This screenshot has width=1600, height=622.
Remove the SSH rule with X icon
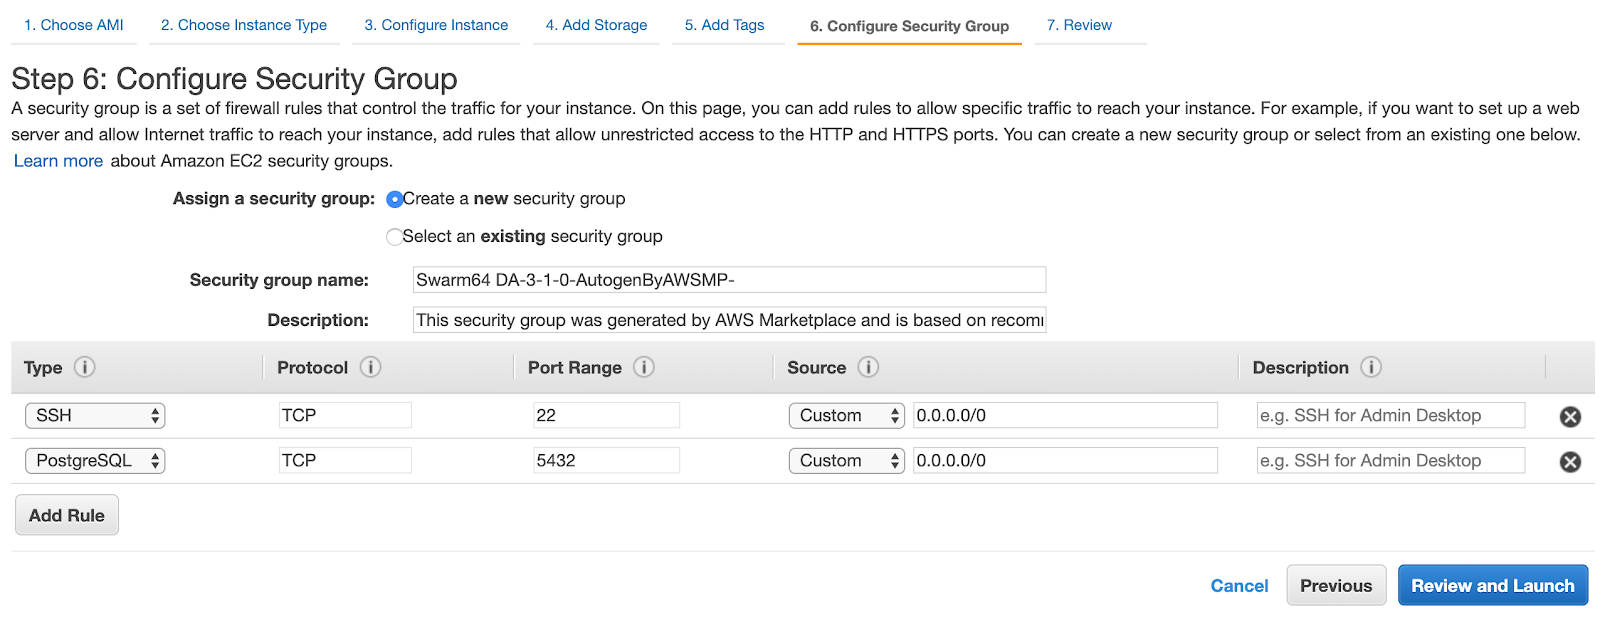[x=1570, y=417]
